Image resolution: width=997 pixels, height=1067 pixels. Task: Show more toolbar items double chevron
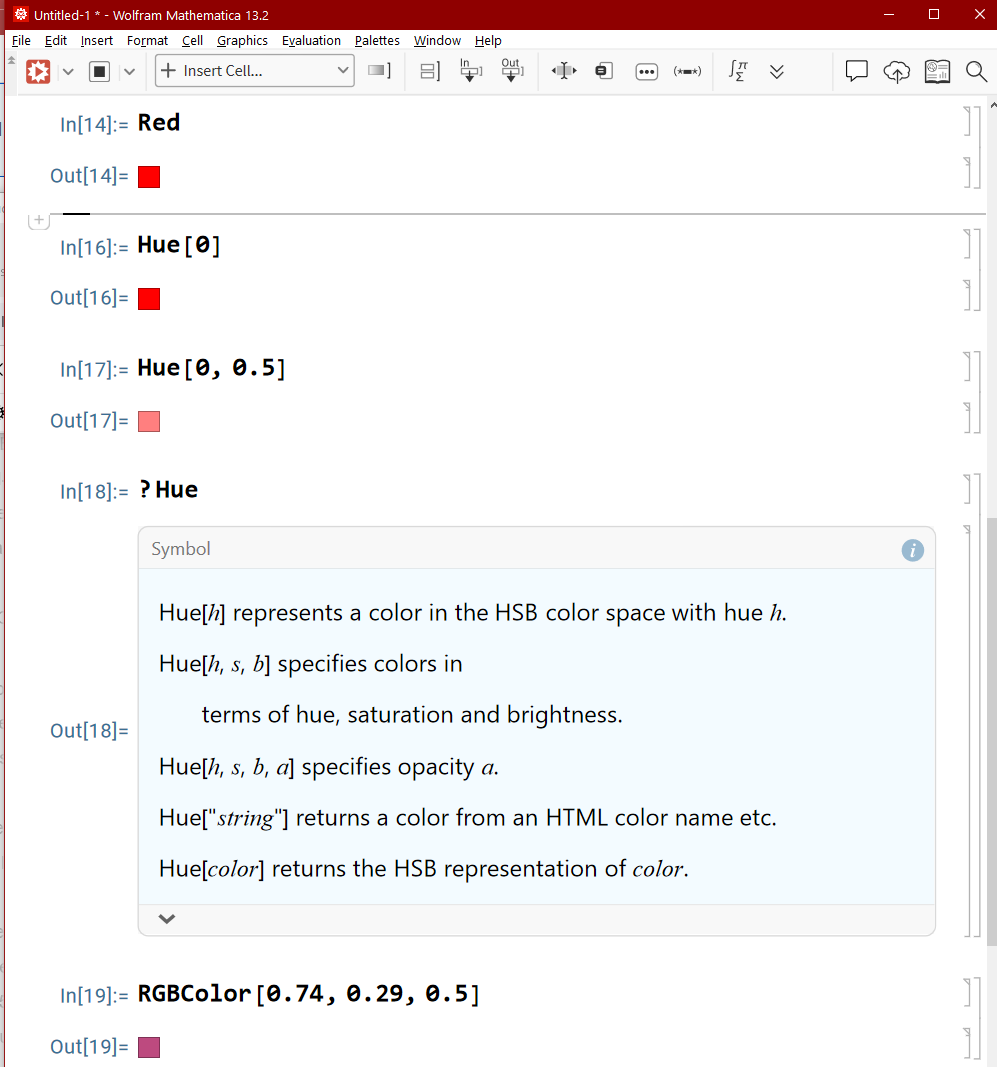pos(777,71)
